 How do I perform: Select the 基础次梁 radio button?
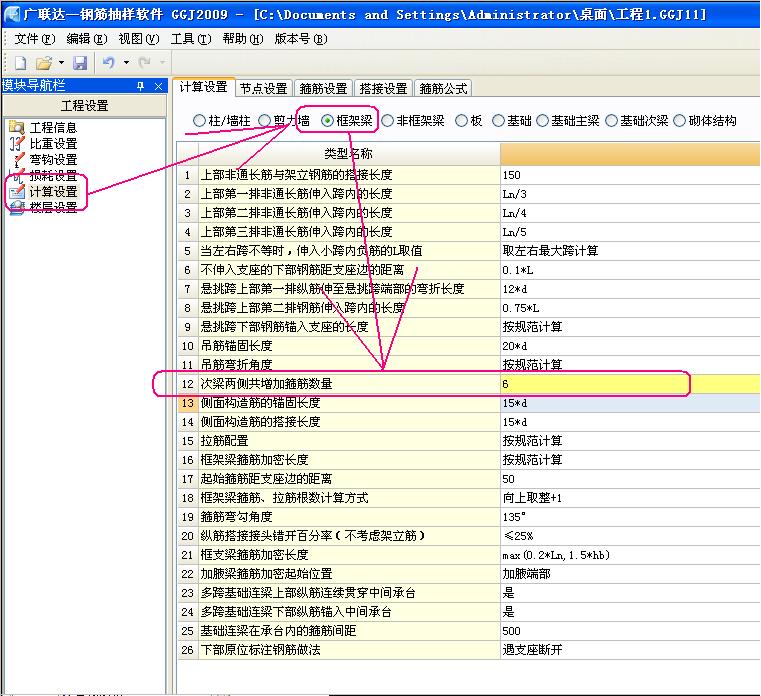pyautogui.click(x=612, y=120)
